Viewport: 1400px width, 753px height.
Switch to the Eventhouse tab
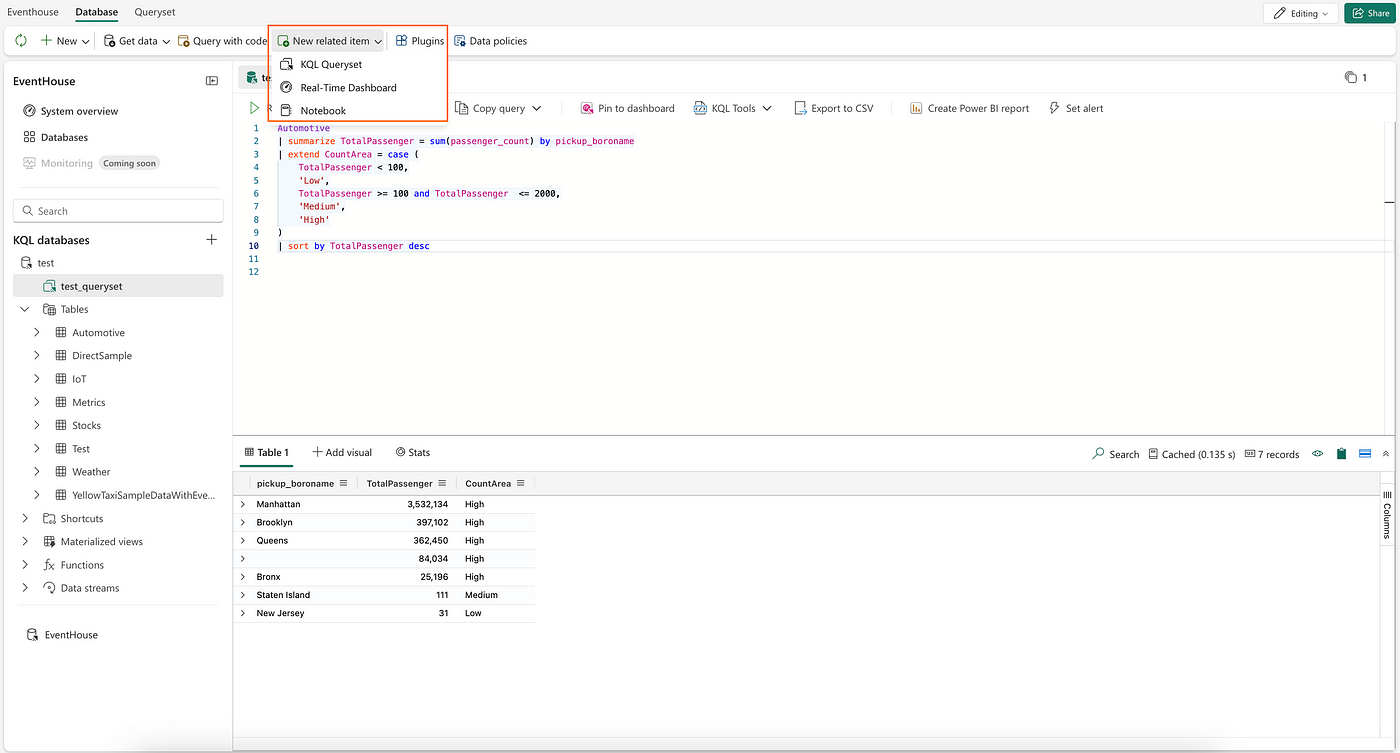click(33, 12)
